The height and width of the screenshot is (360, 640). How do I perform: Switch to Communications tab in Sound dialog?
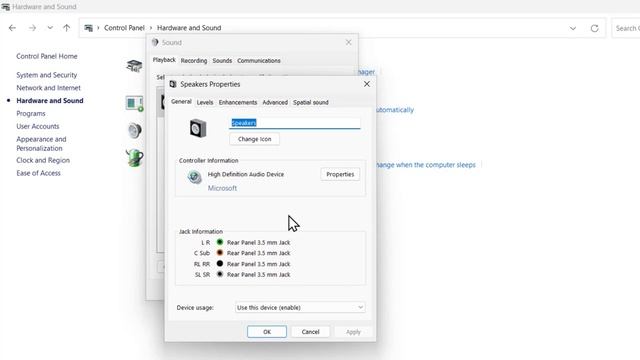pos(259,60)
